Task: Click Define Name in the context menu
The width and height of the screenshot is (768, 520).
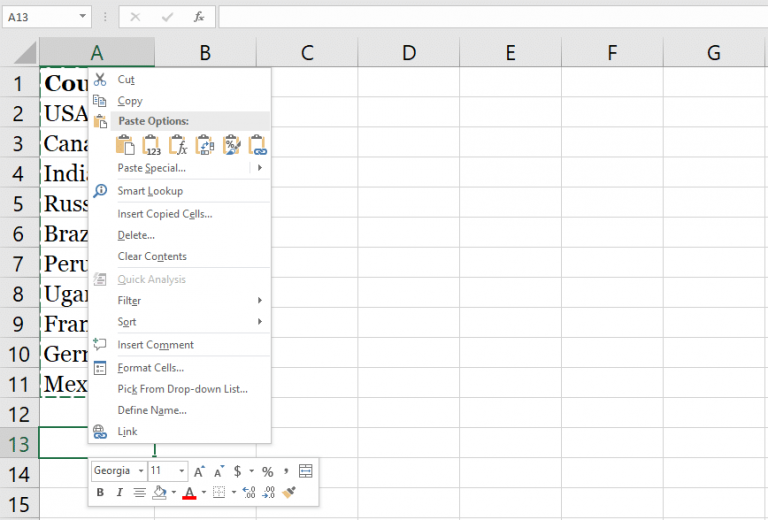Action: click(x=152, y=410)
